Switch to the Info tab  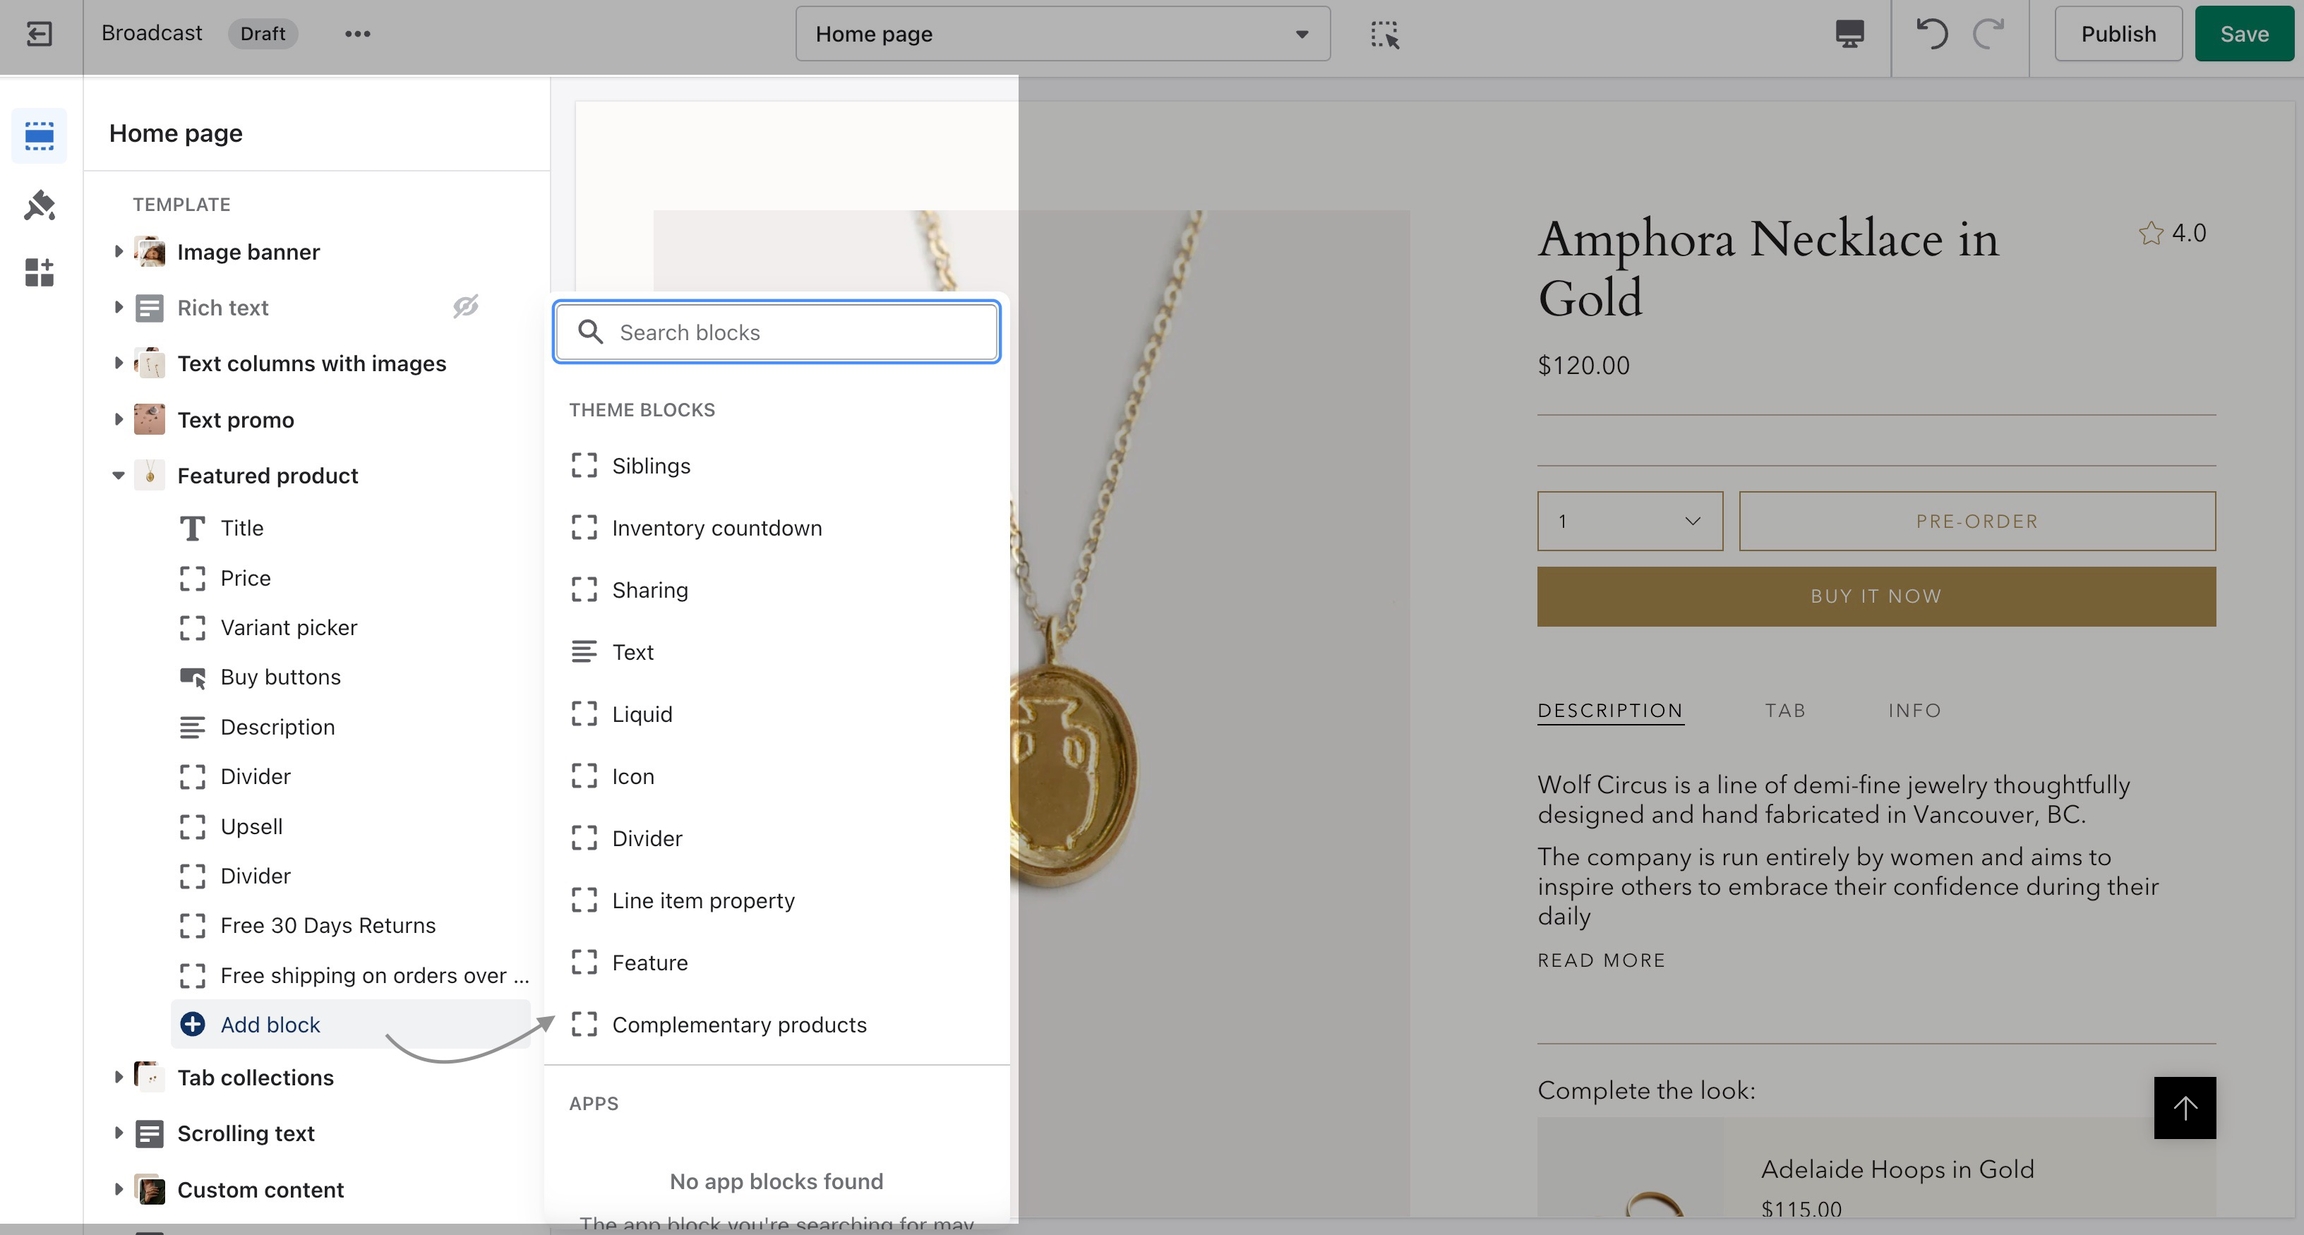(1914, 711)
